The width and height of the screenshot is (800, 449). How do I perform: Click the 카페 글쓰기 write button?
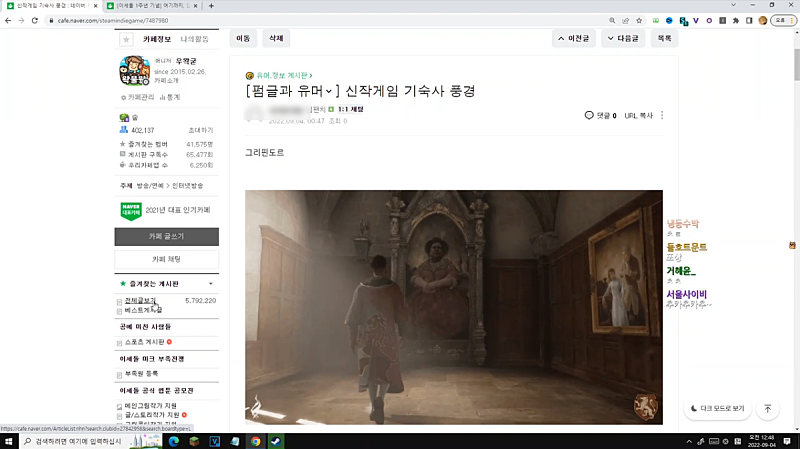(x=166, y=237)
